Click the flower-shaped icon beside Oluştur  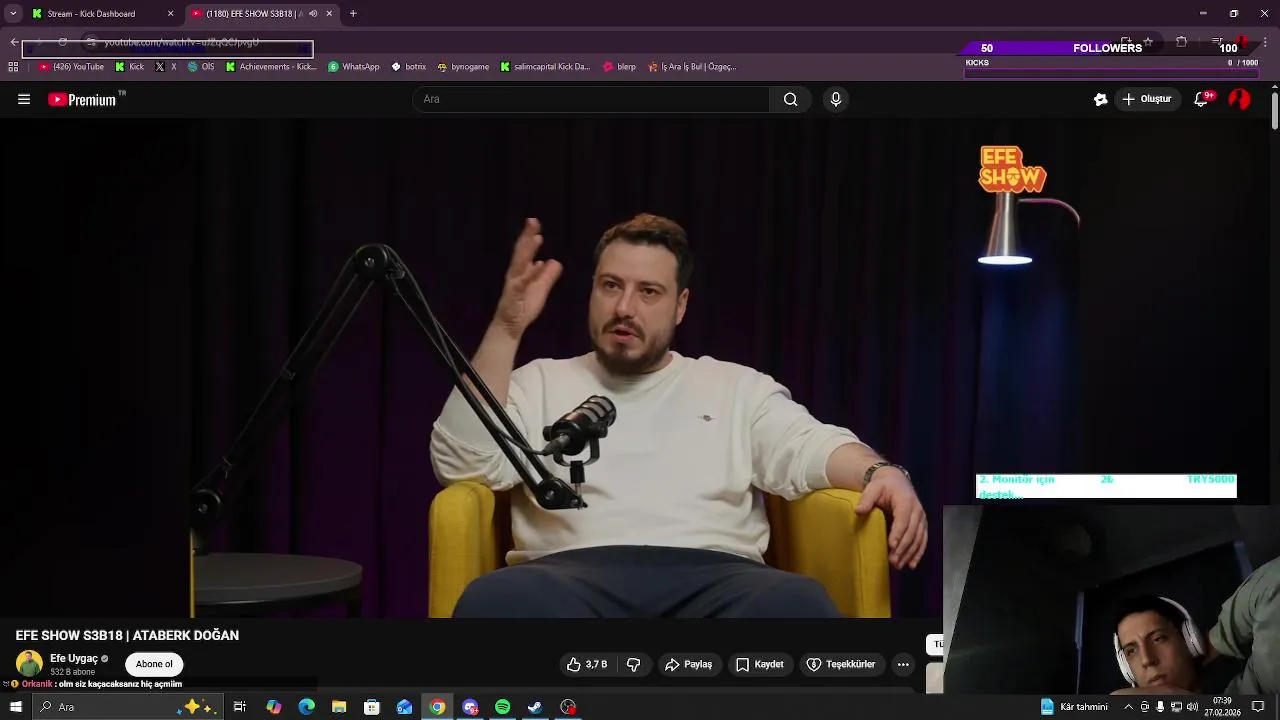(1100, 99)
